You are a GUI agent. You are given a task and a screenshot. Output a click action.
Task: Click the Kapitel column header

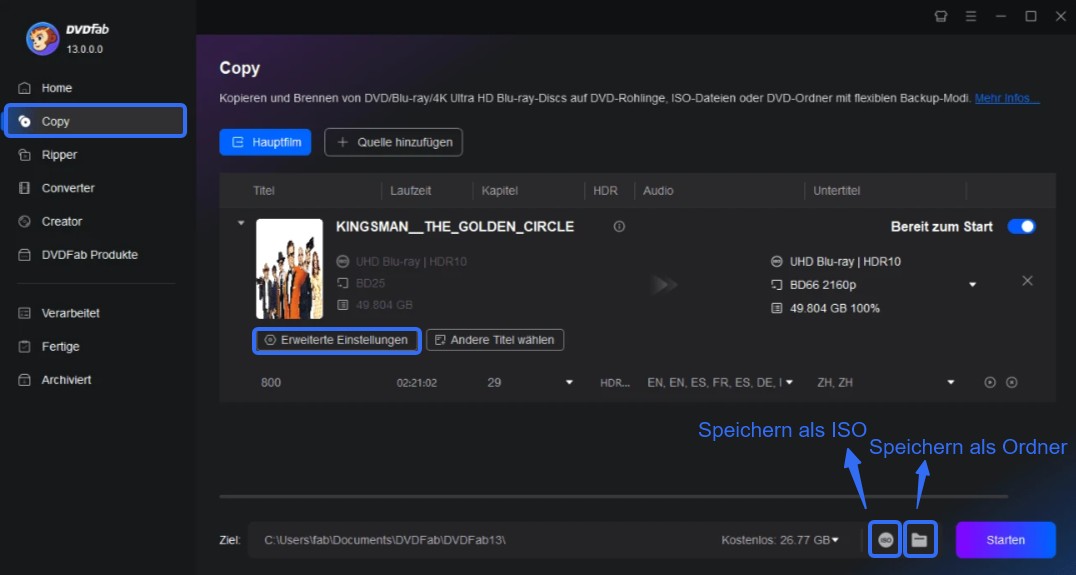500,191
